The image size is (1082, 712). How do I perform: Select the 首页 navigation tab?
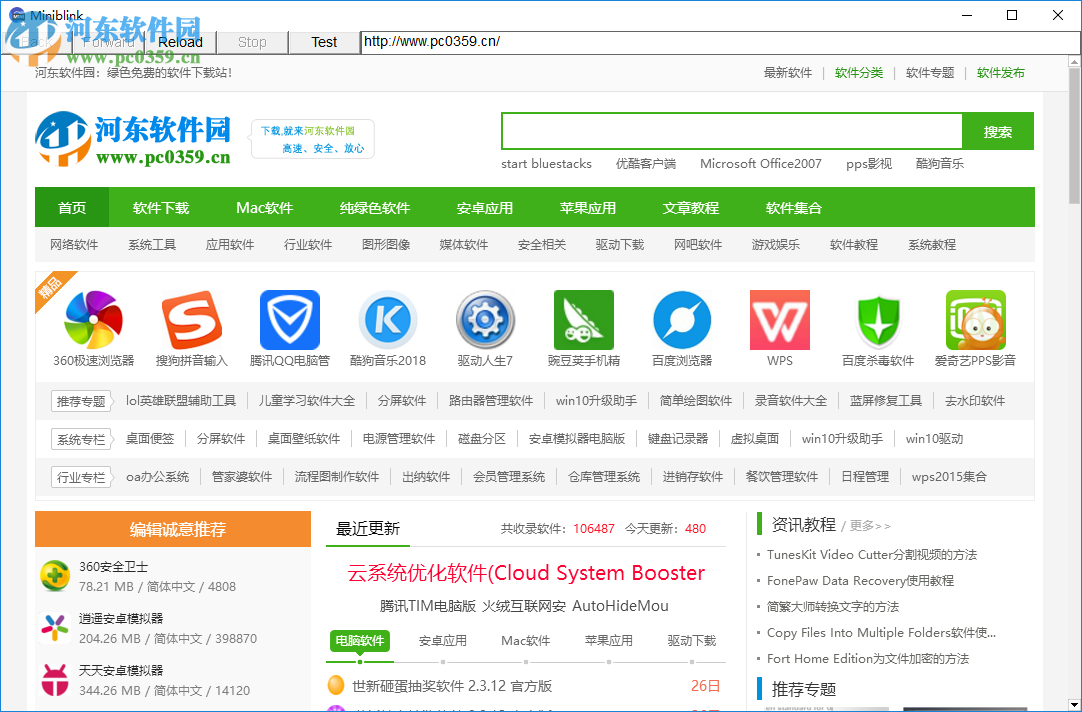72,208
